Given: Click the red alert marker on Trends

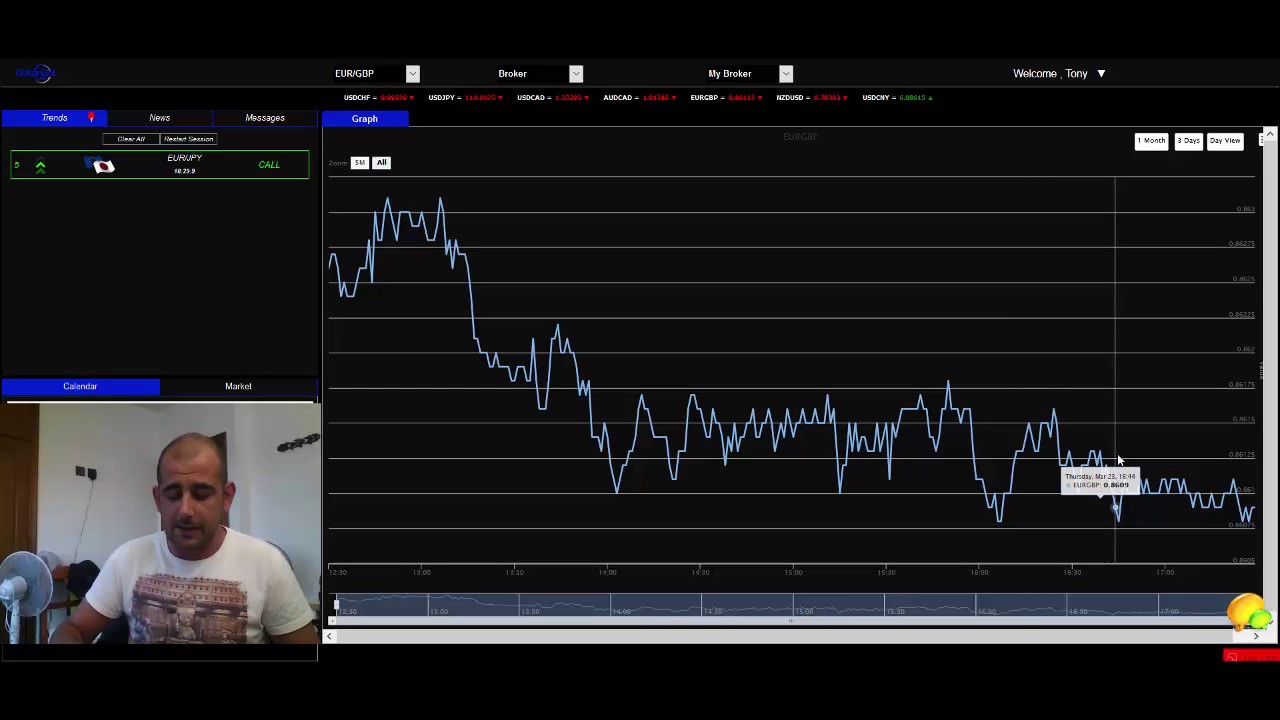Looking at the screenshot, I should point(91,118).
